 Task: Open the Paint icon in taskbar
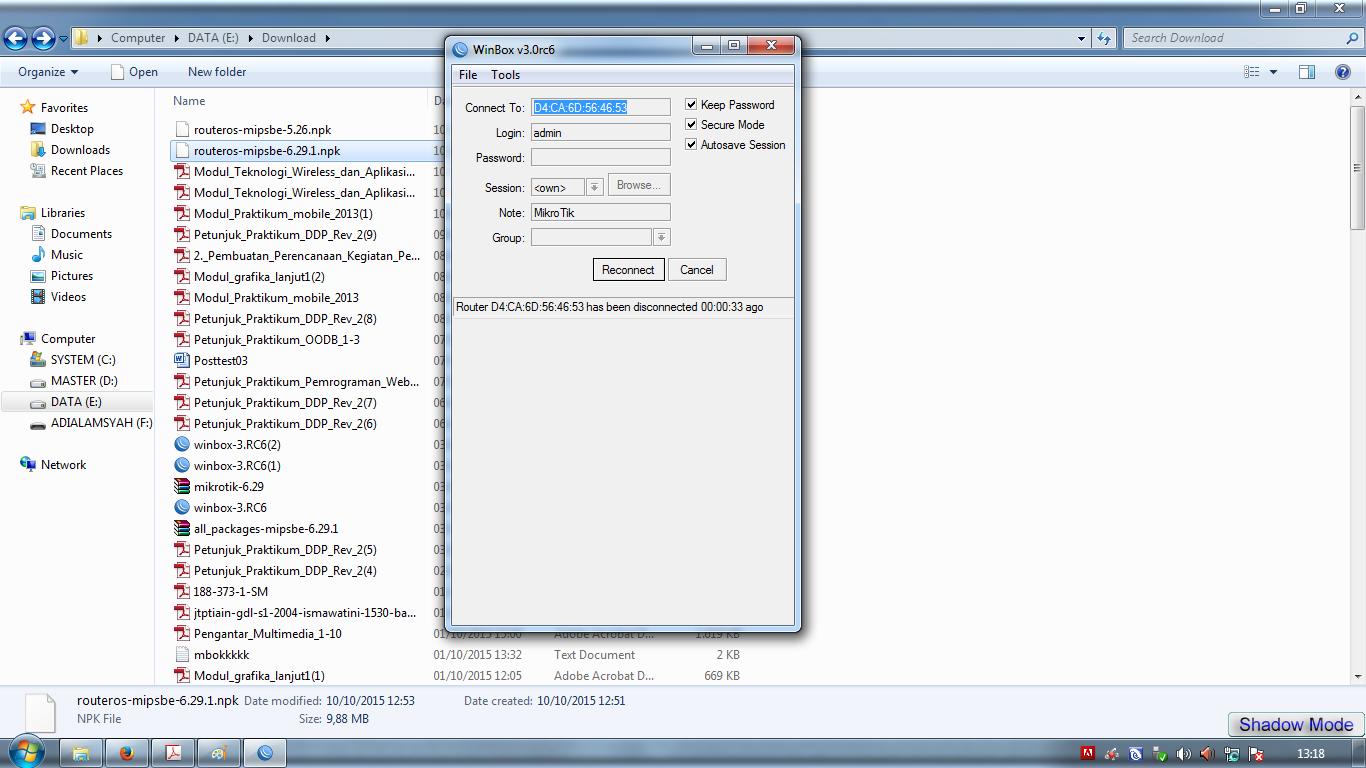[218, 753]
